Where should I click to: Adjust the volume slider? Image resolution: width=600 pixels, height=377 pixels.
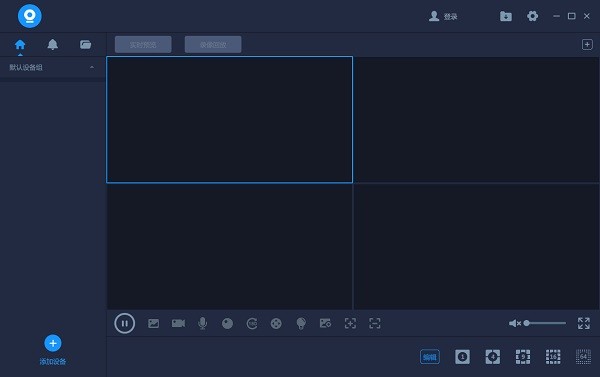(545, 323)
